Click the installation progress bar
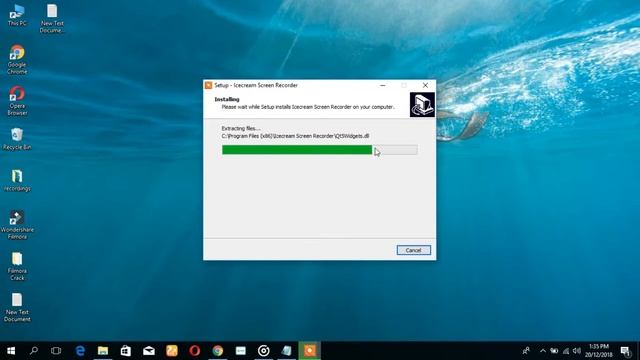The height and width of the screenshot is (360, 640). pyautogui.click(x=320, y=150)
